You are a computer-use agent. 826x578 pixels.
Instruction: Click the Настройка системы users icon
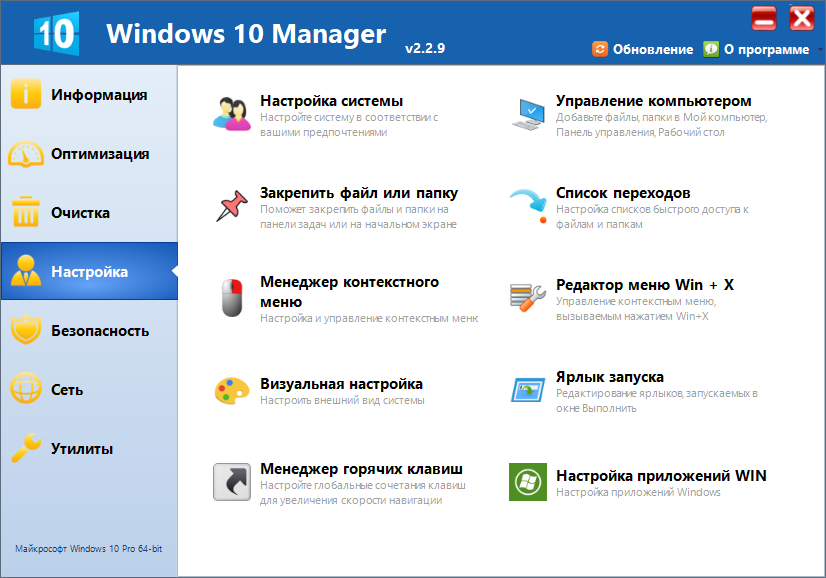[232, 113]
